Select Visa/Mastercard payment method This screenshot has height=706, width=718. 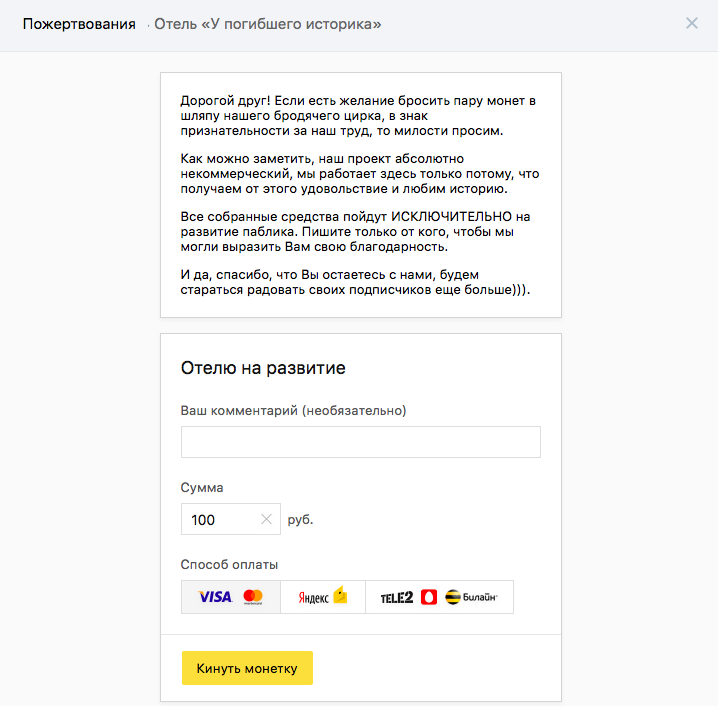click(x=231, y=597)
